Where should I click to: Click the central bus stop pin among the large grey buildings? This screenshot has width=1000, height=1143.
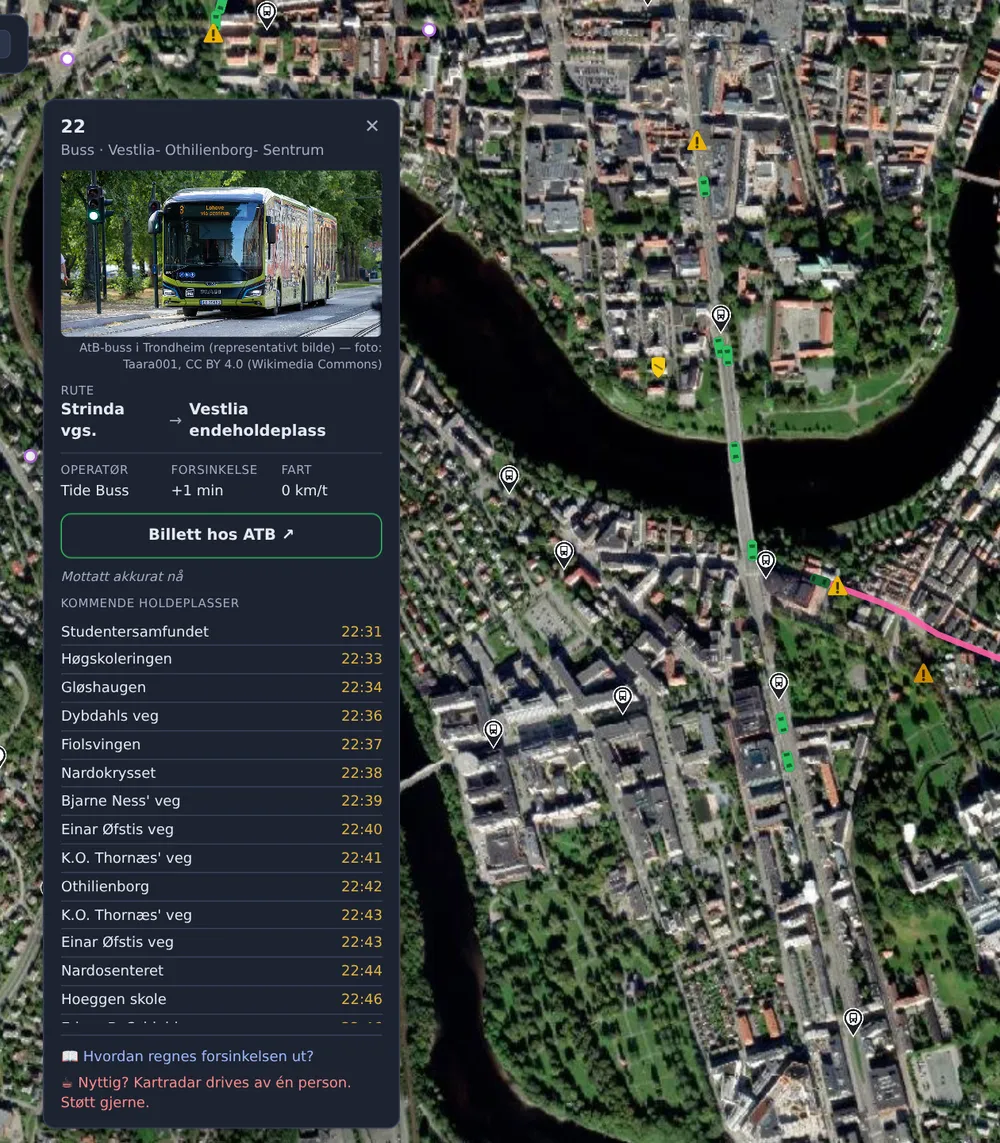point(622,699)
